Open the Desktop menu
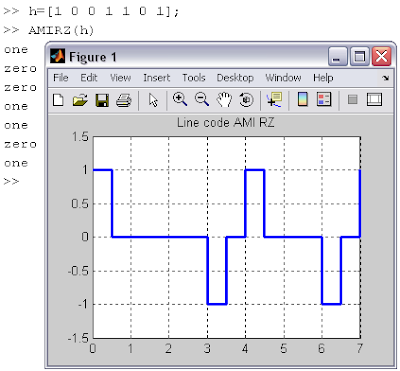Viewport: 400px width, 371px height. 235,78
